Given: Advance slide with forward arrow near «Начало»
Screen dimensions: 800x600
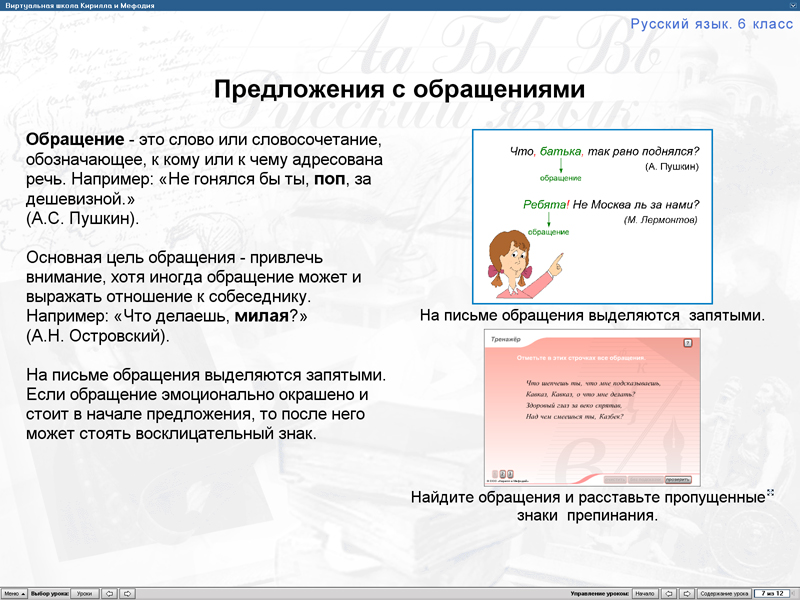Looking at the screenshot, I should pos(686,592).
